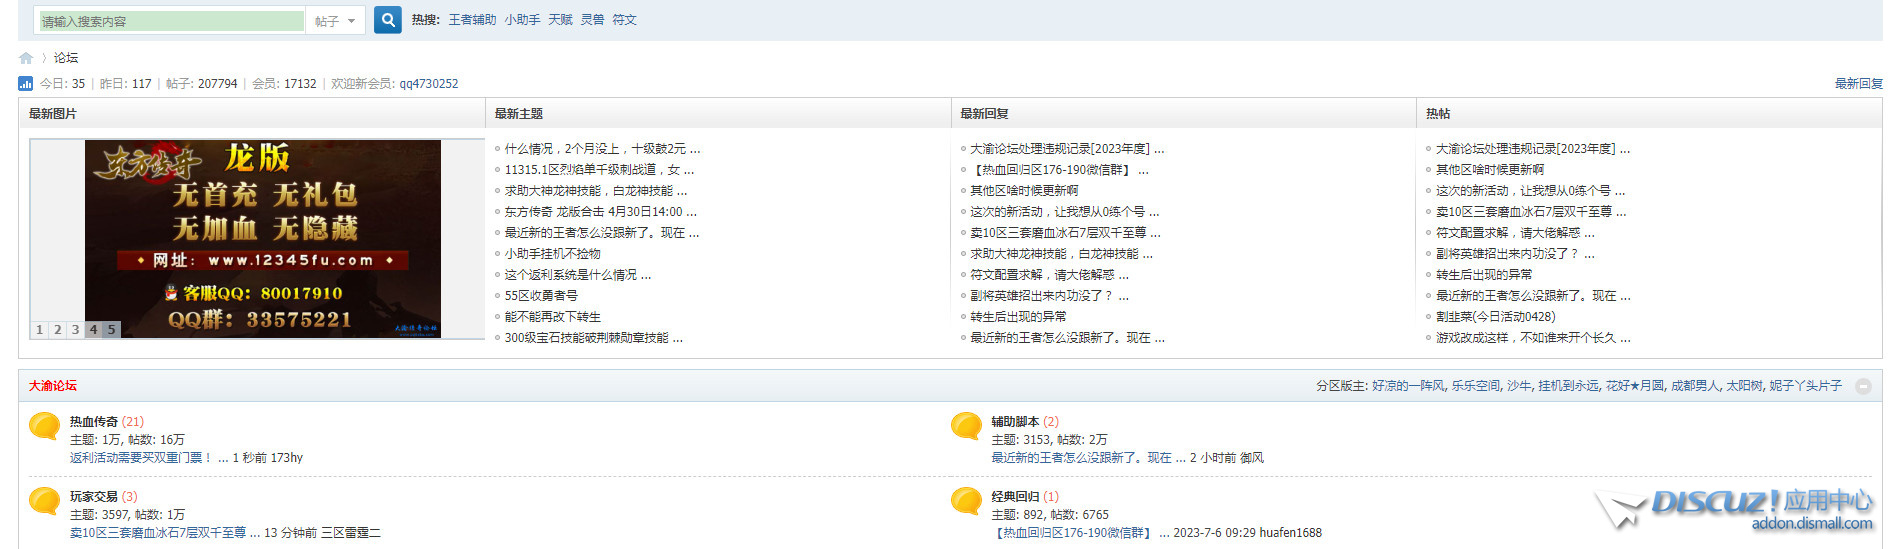Open thread 东方传奇 龙版合击 4月30日
The width and height of the screenshot is (1891, 549).
click(601, 212)
